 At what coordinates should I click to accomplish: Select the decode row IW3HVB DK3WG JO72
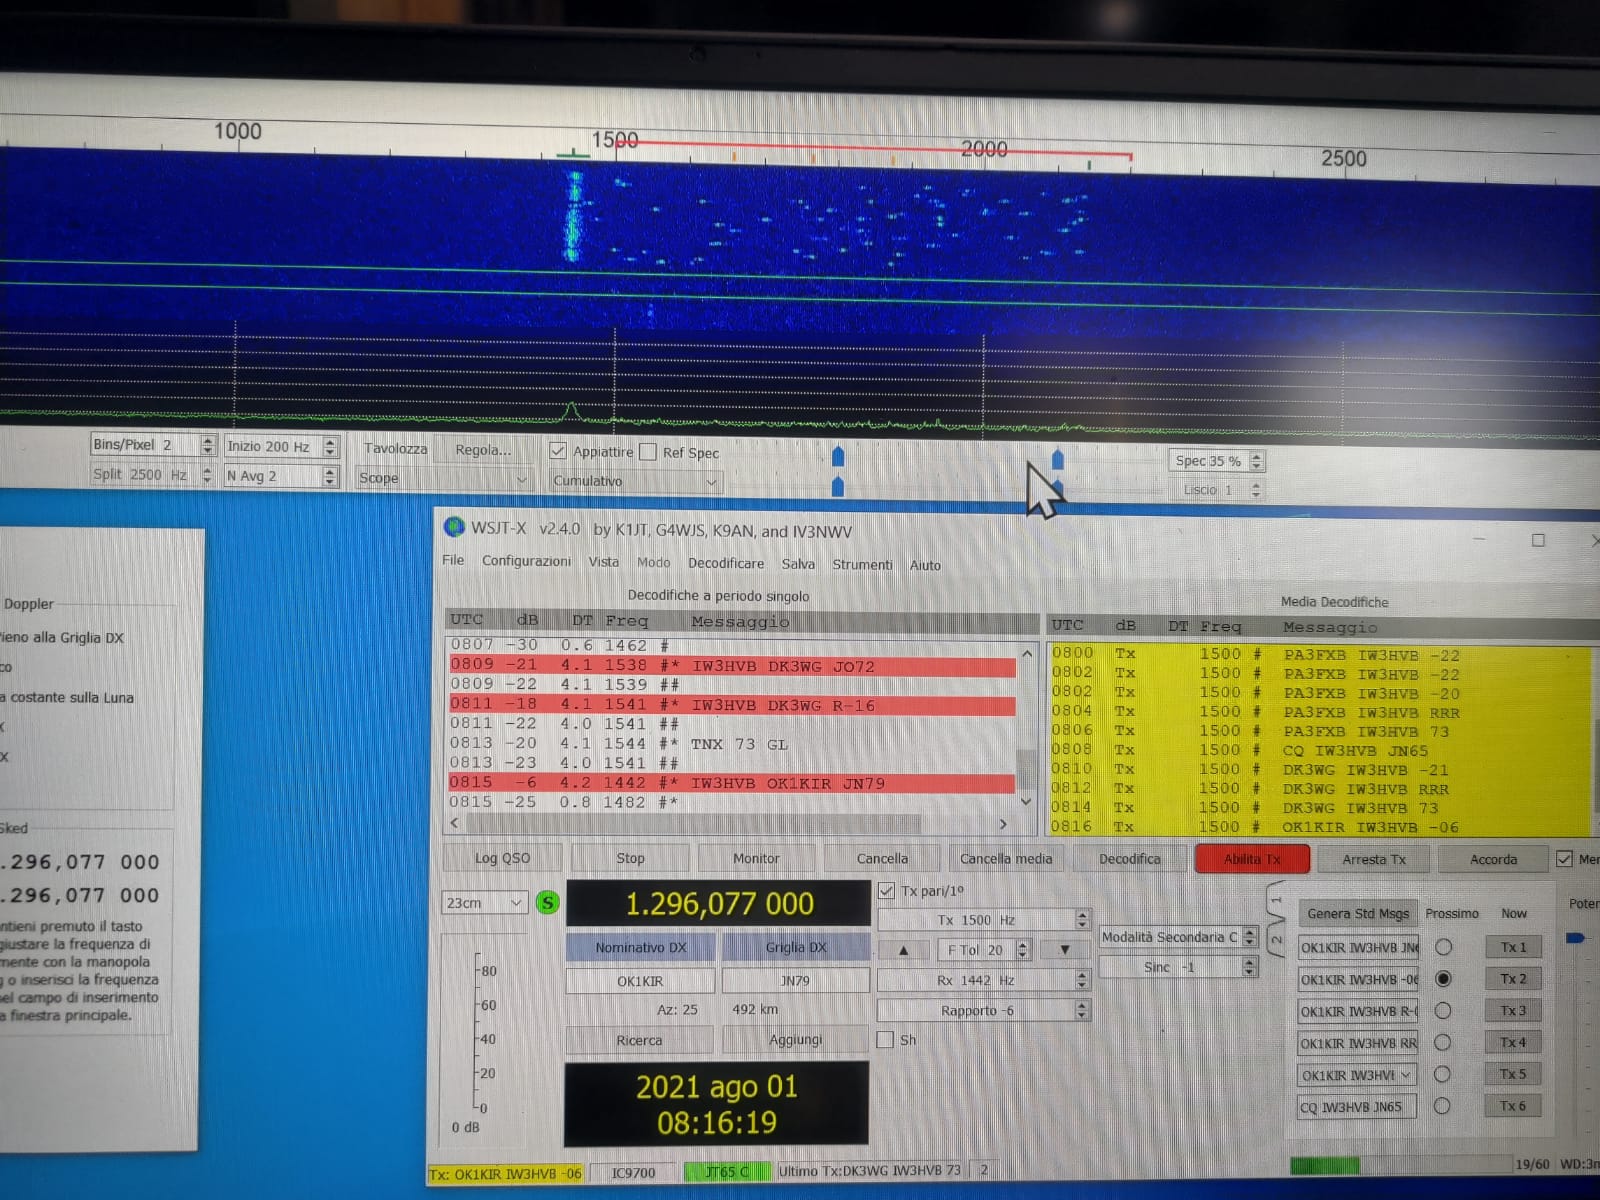pyautogui.click(x=731, y=666)
